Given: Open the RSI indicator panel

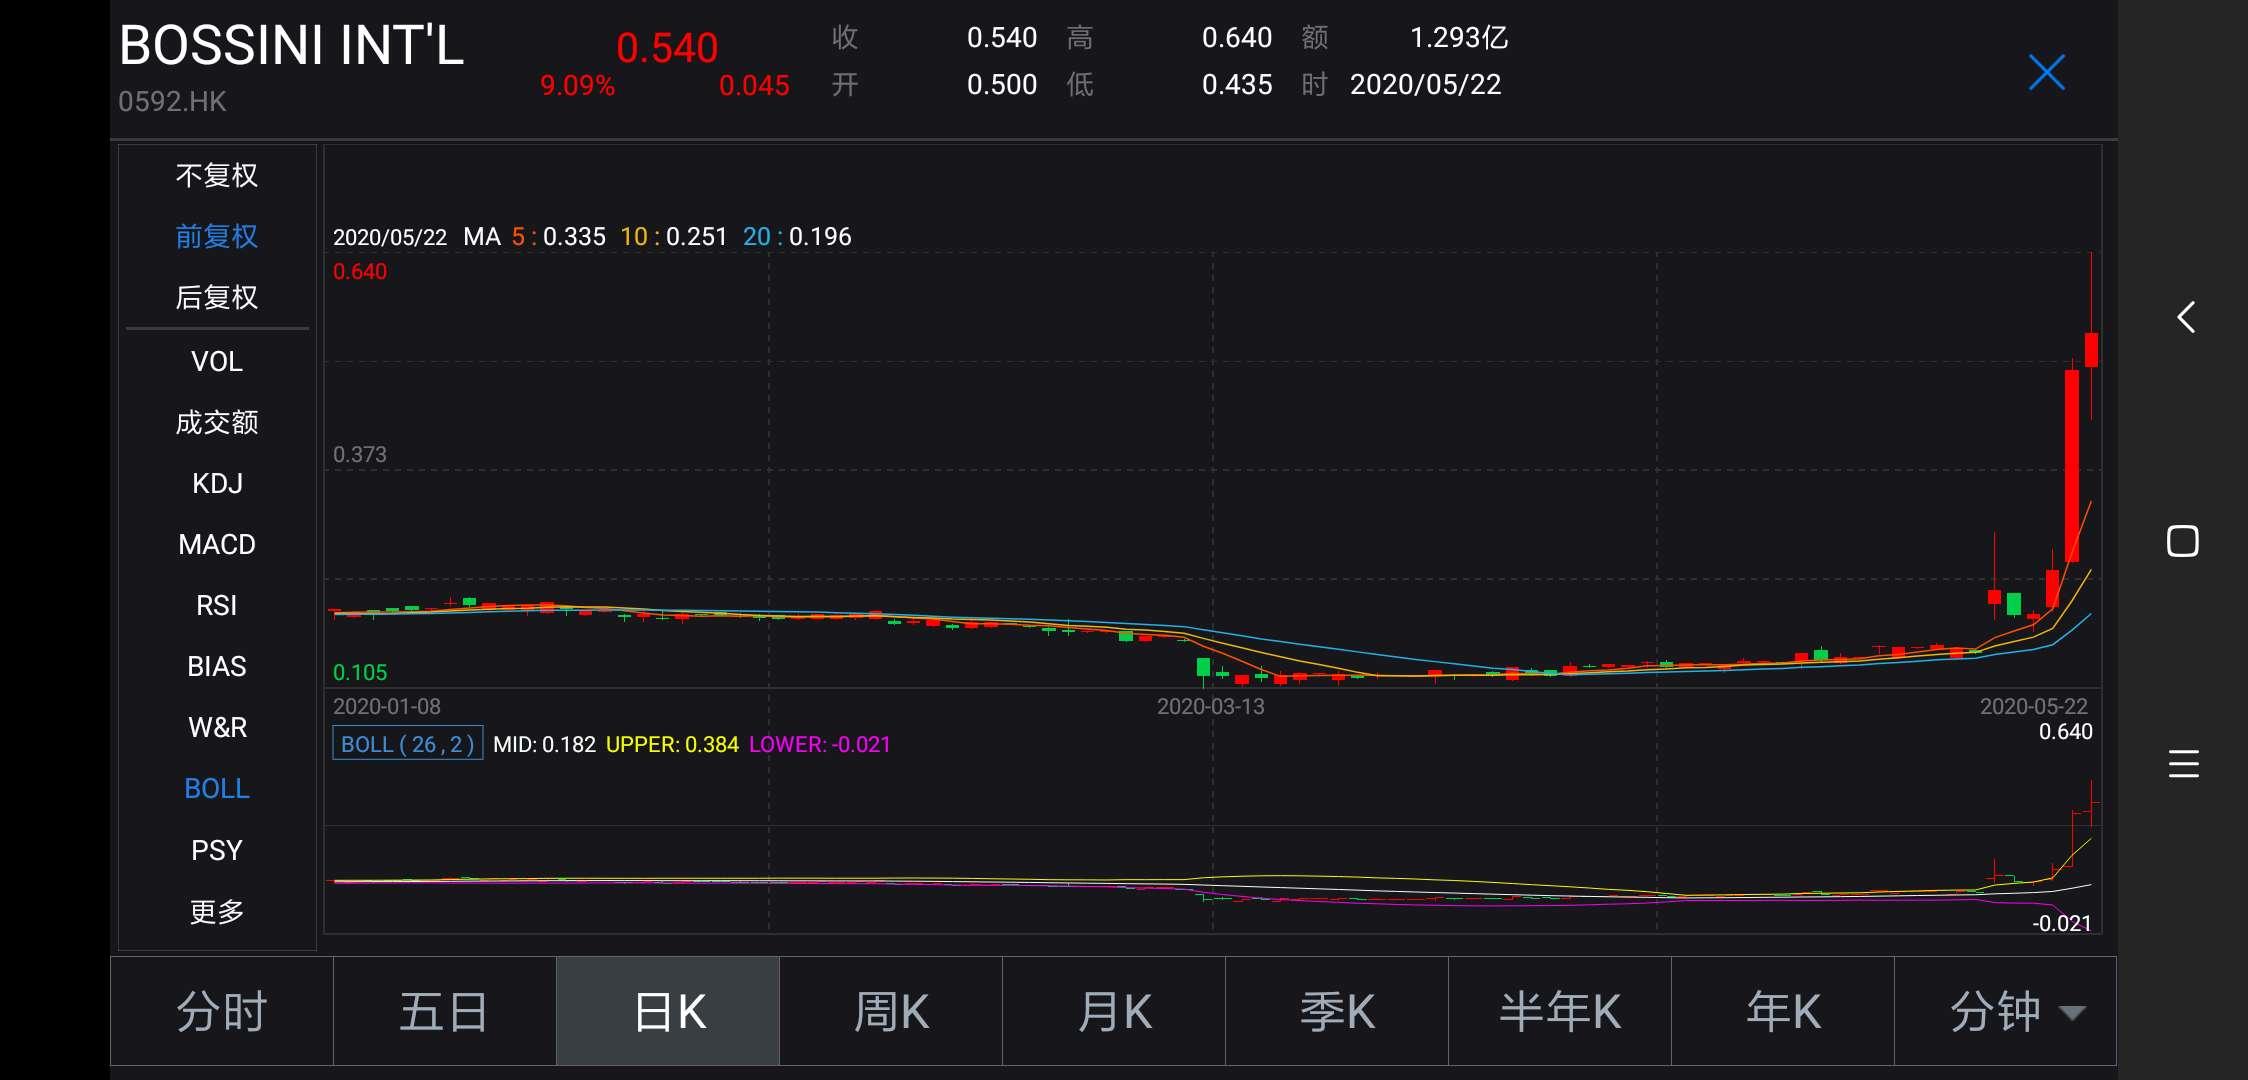Looking at the screenshot, I should tap(216, 605).
